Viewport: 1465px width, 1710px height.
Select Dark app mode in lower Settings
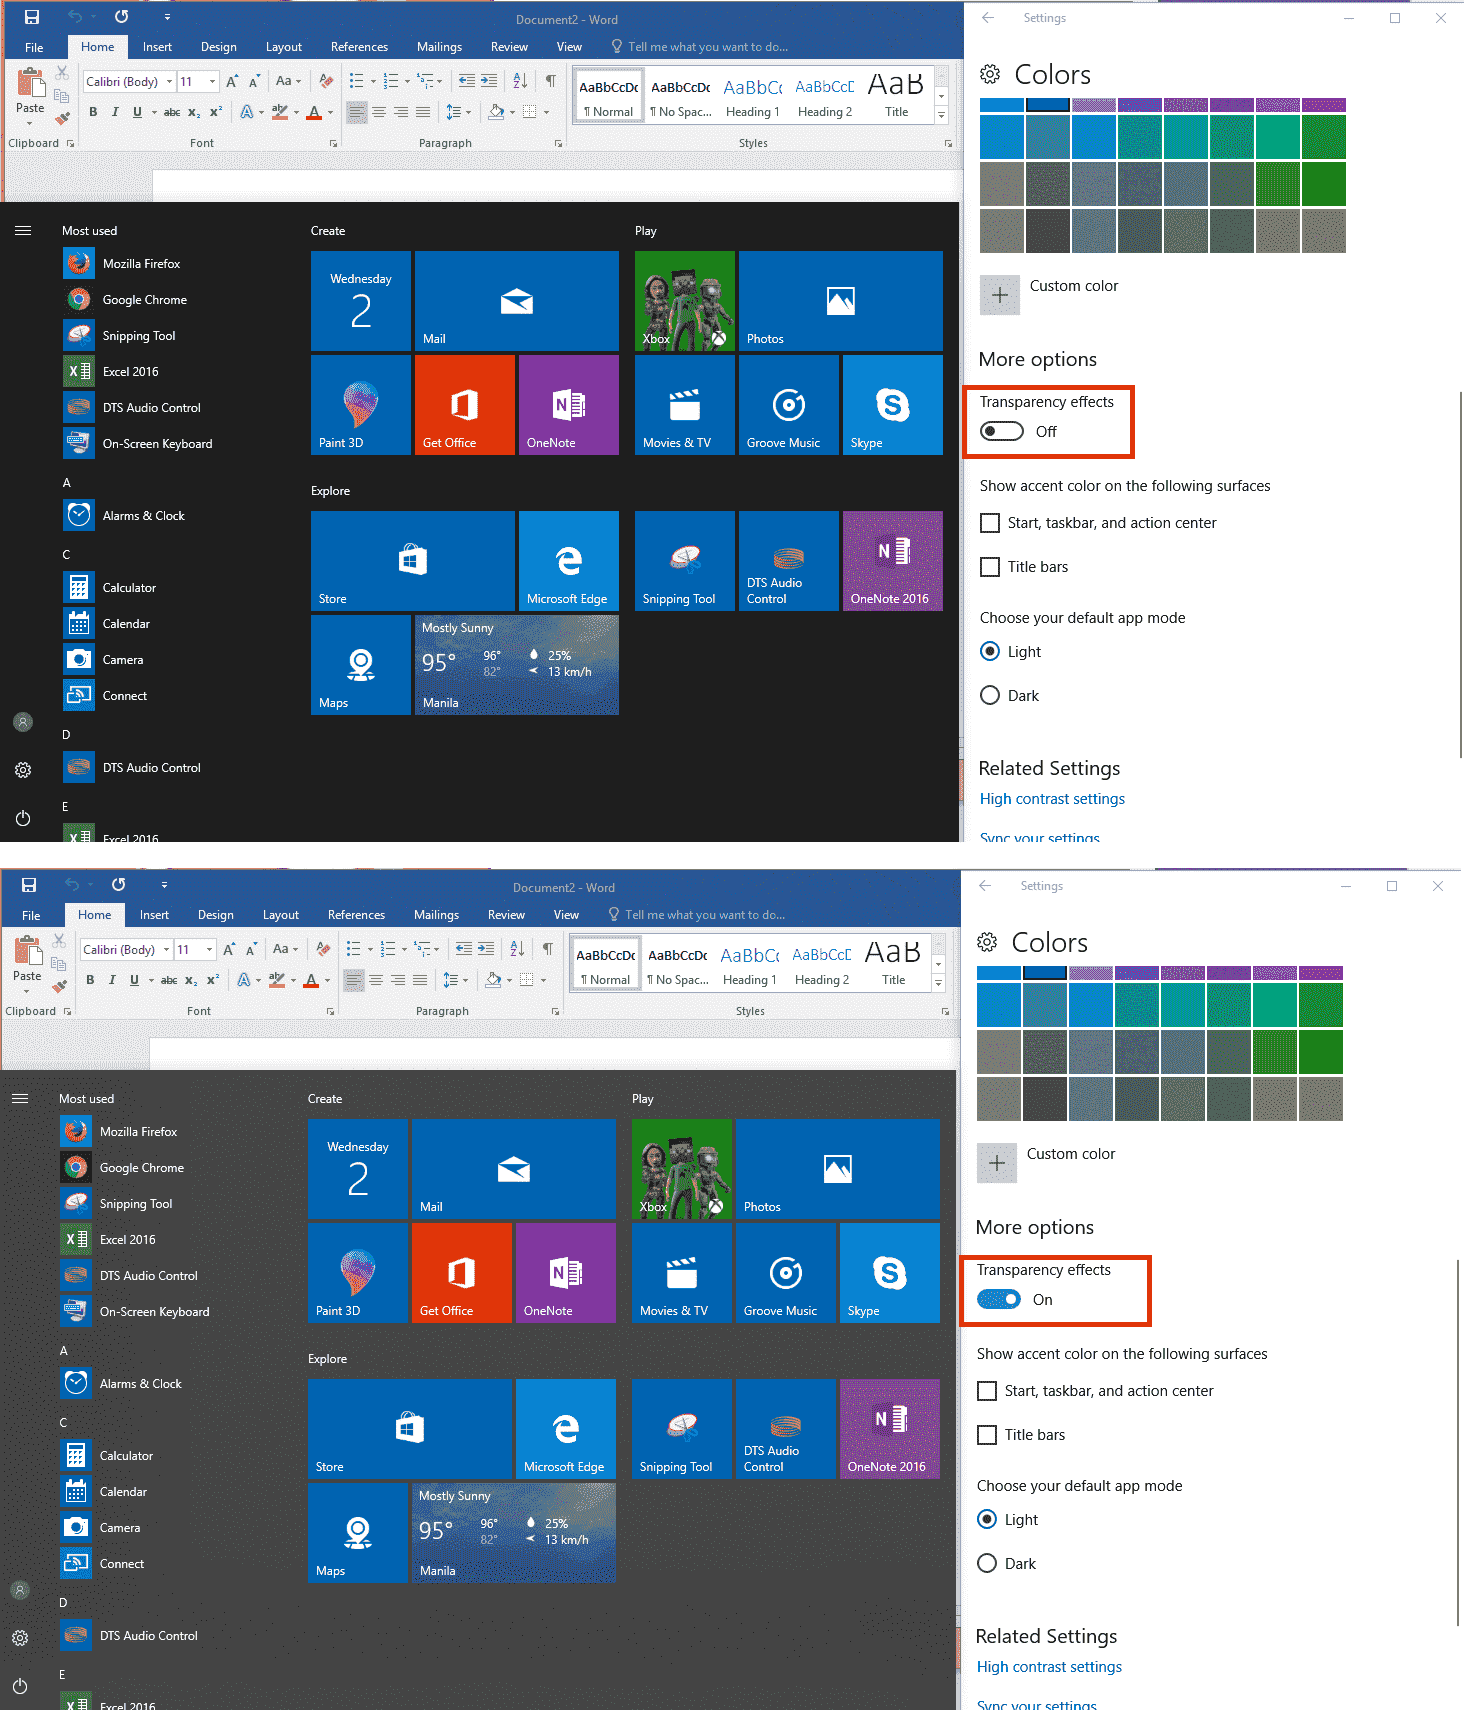tap(987, 1563)
